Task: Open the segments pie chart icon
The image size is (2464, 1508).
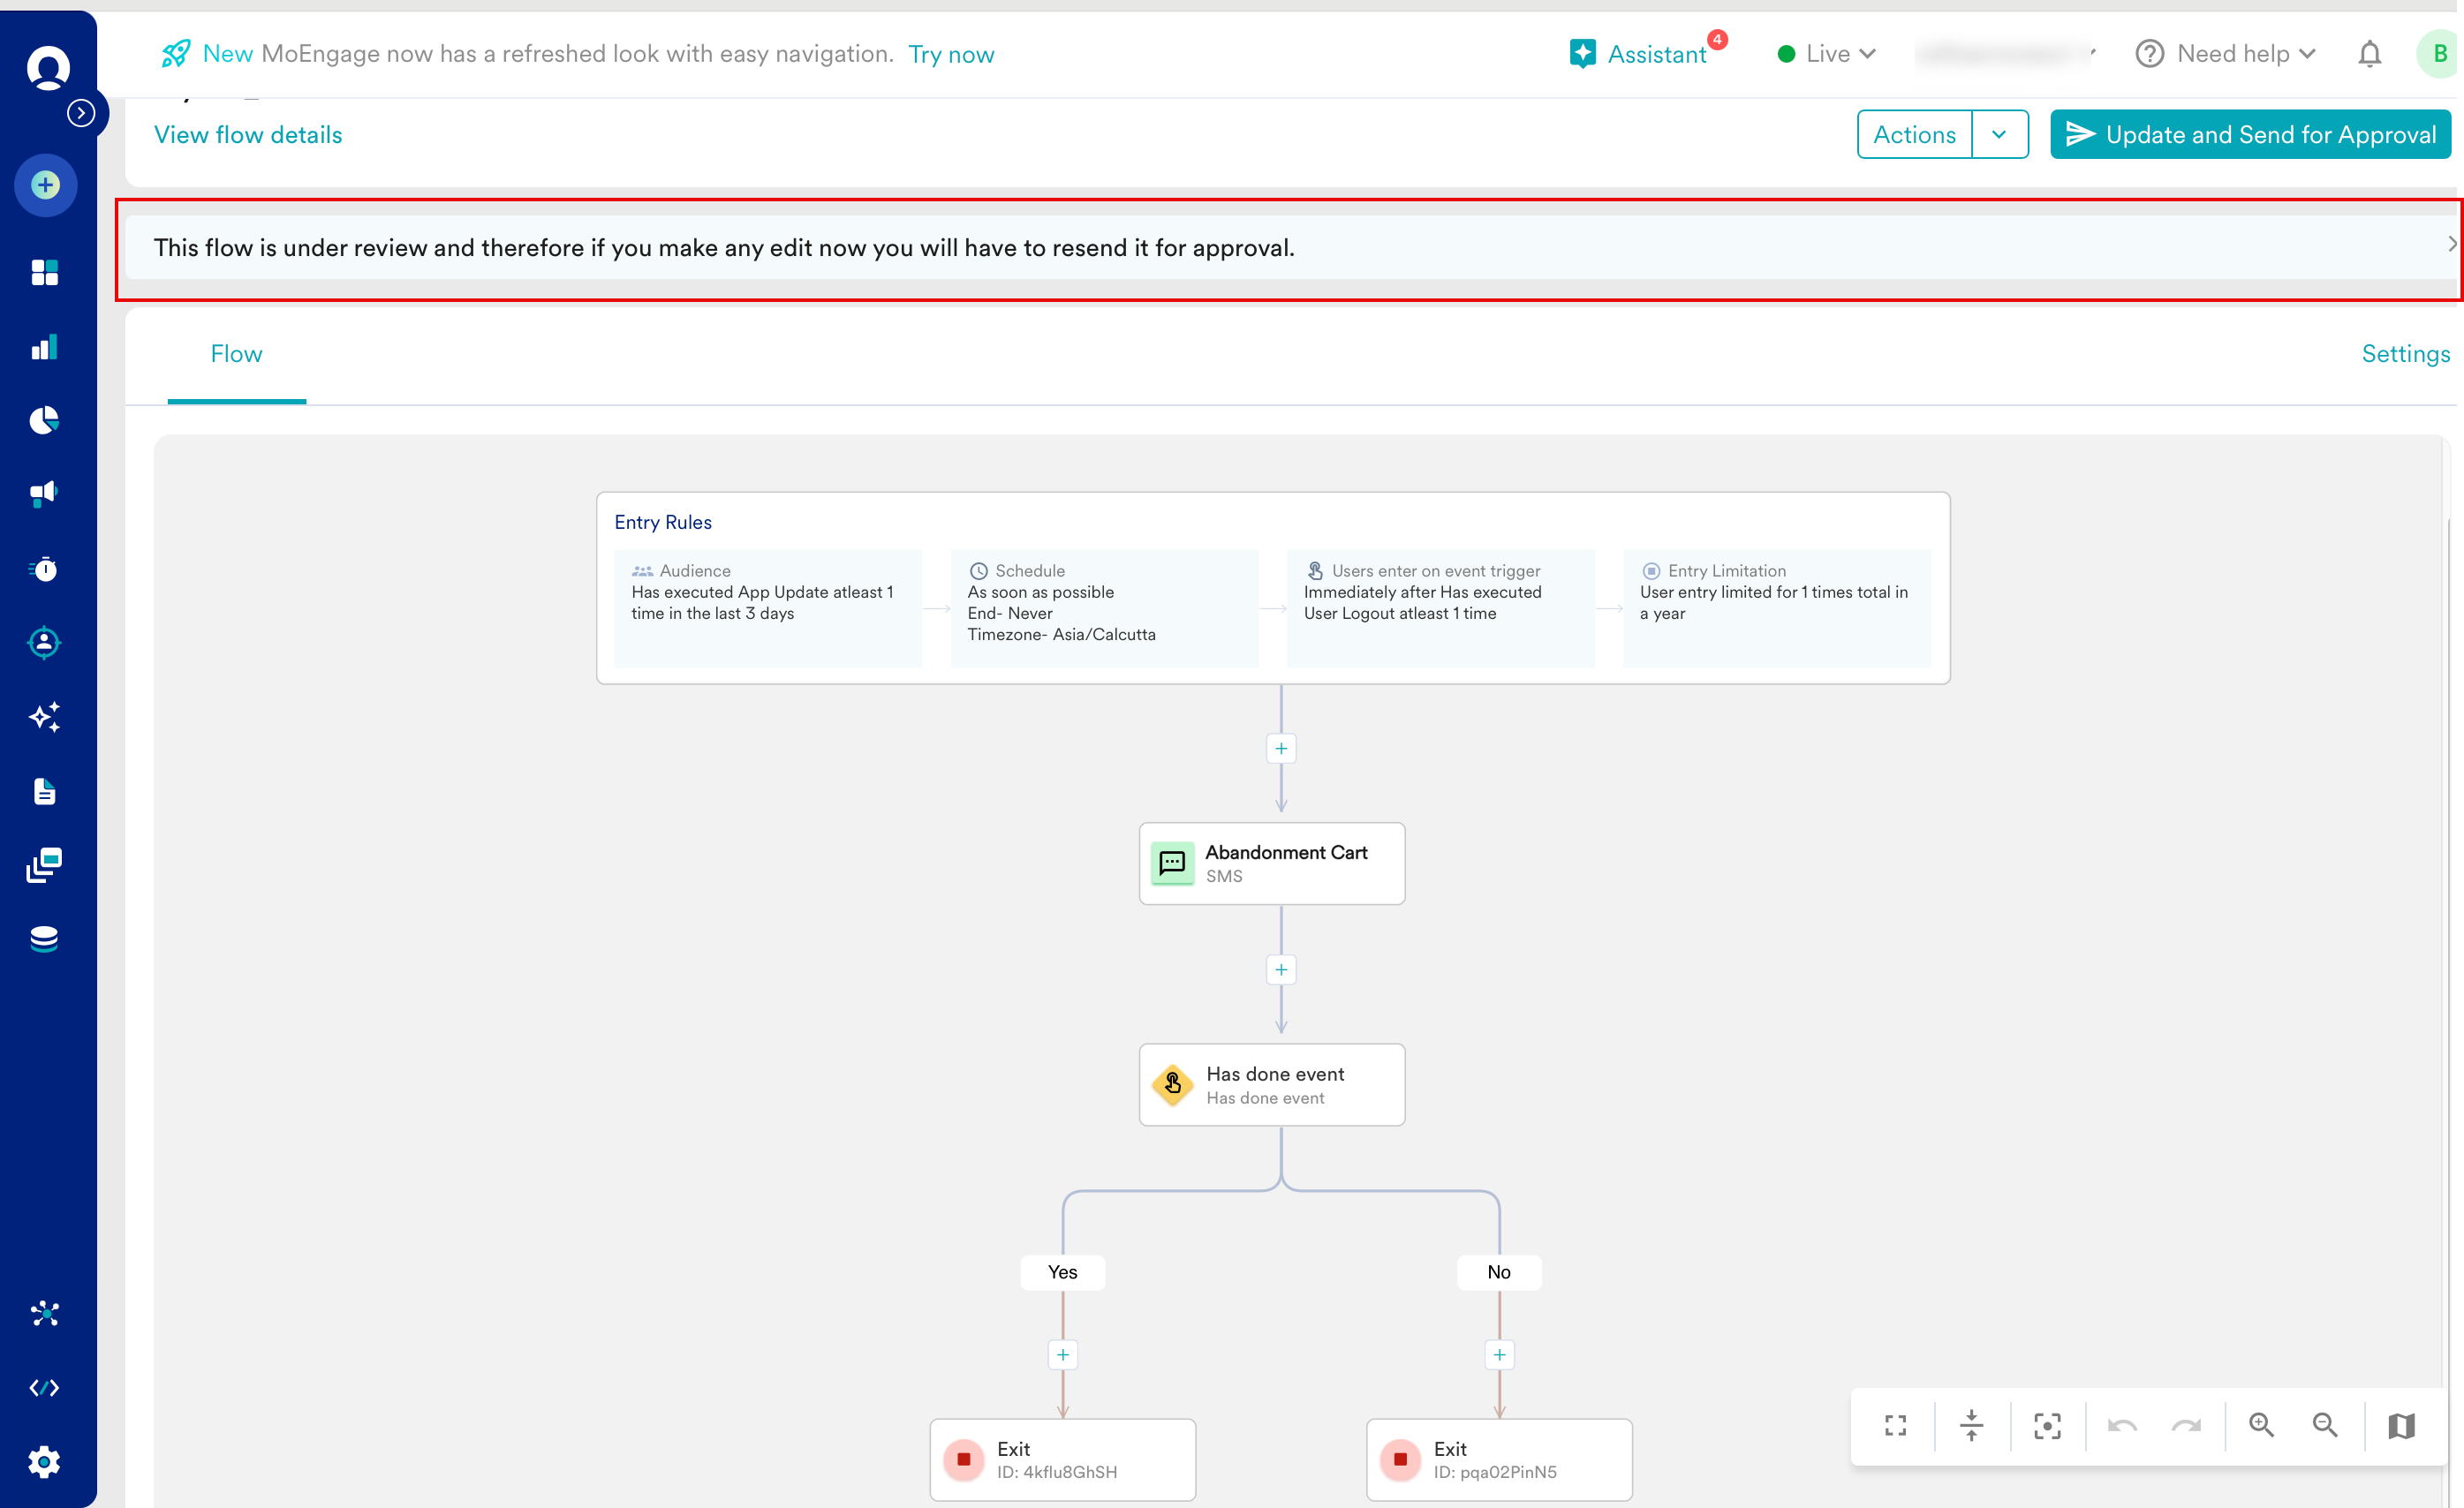Action: tap(45, 420)
